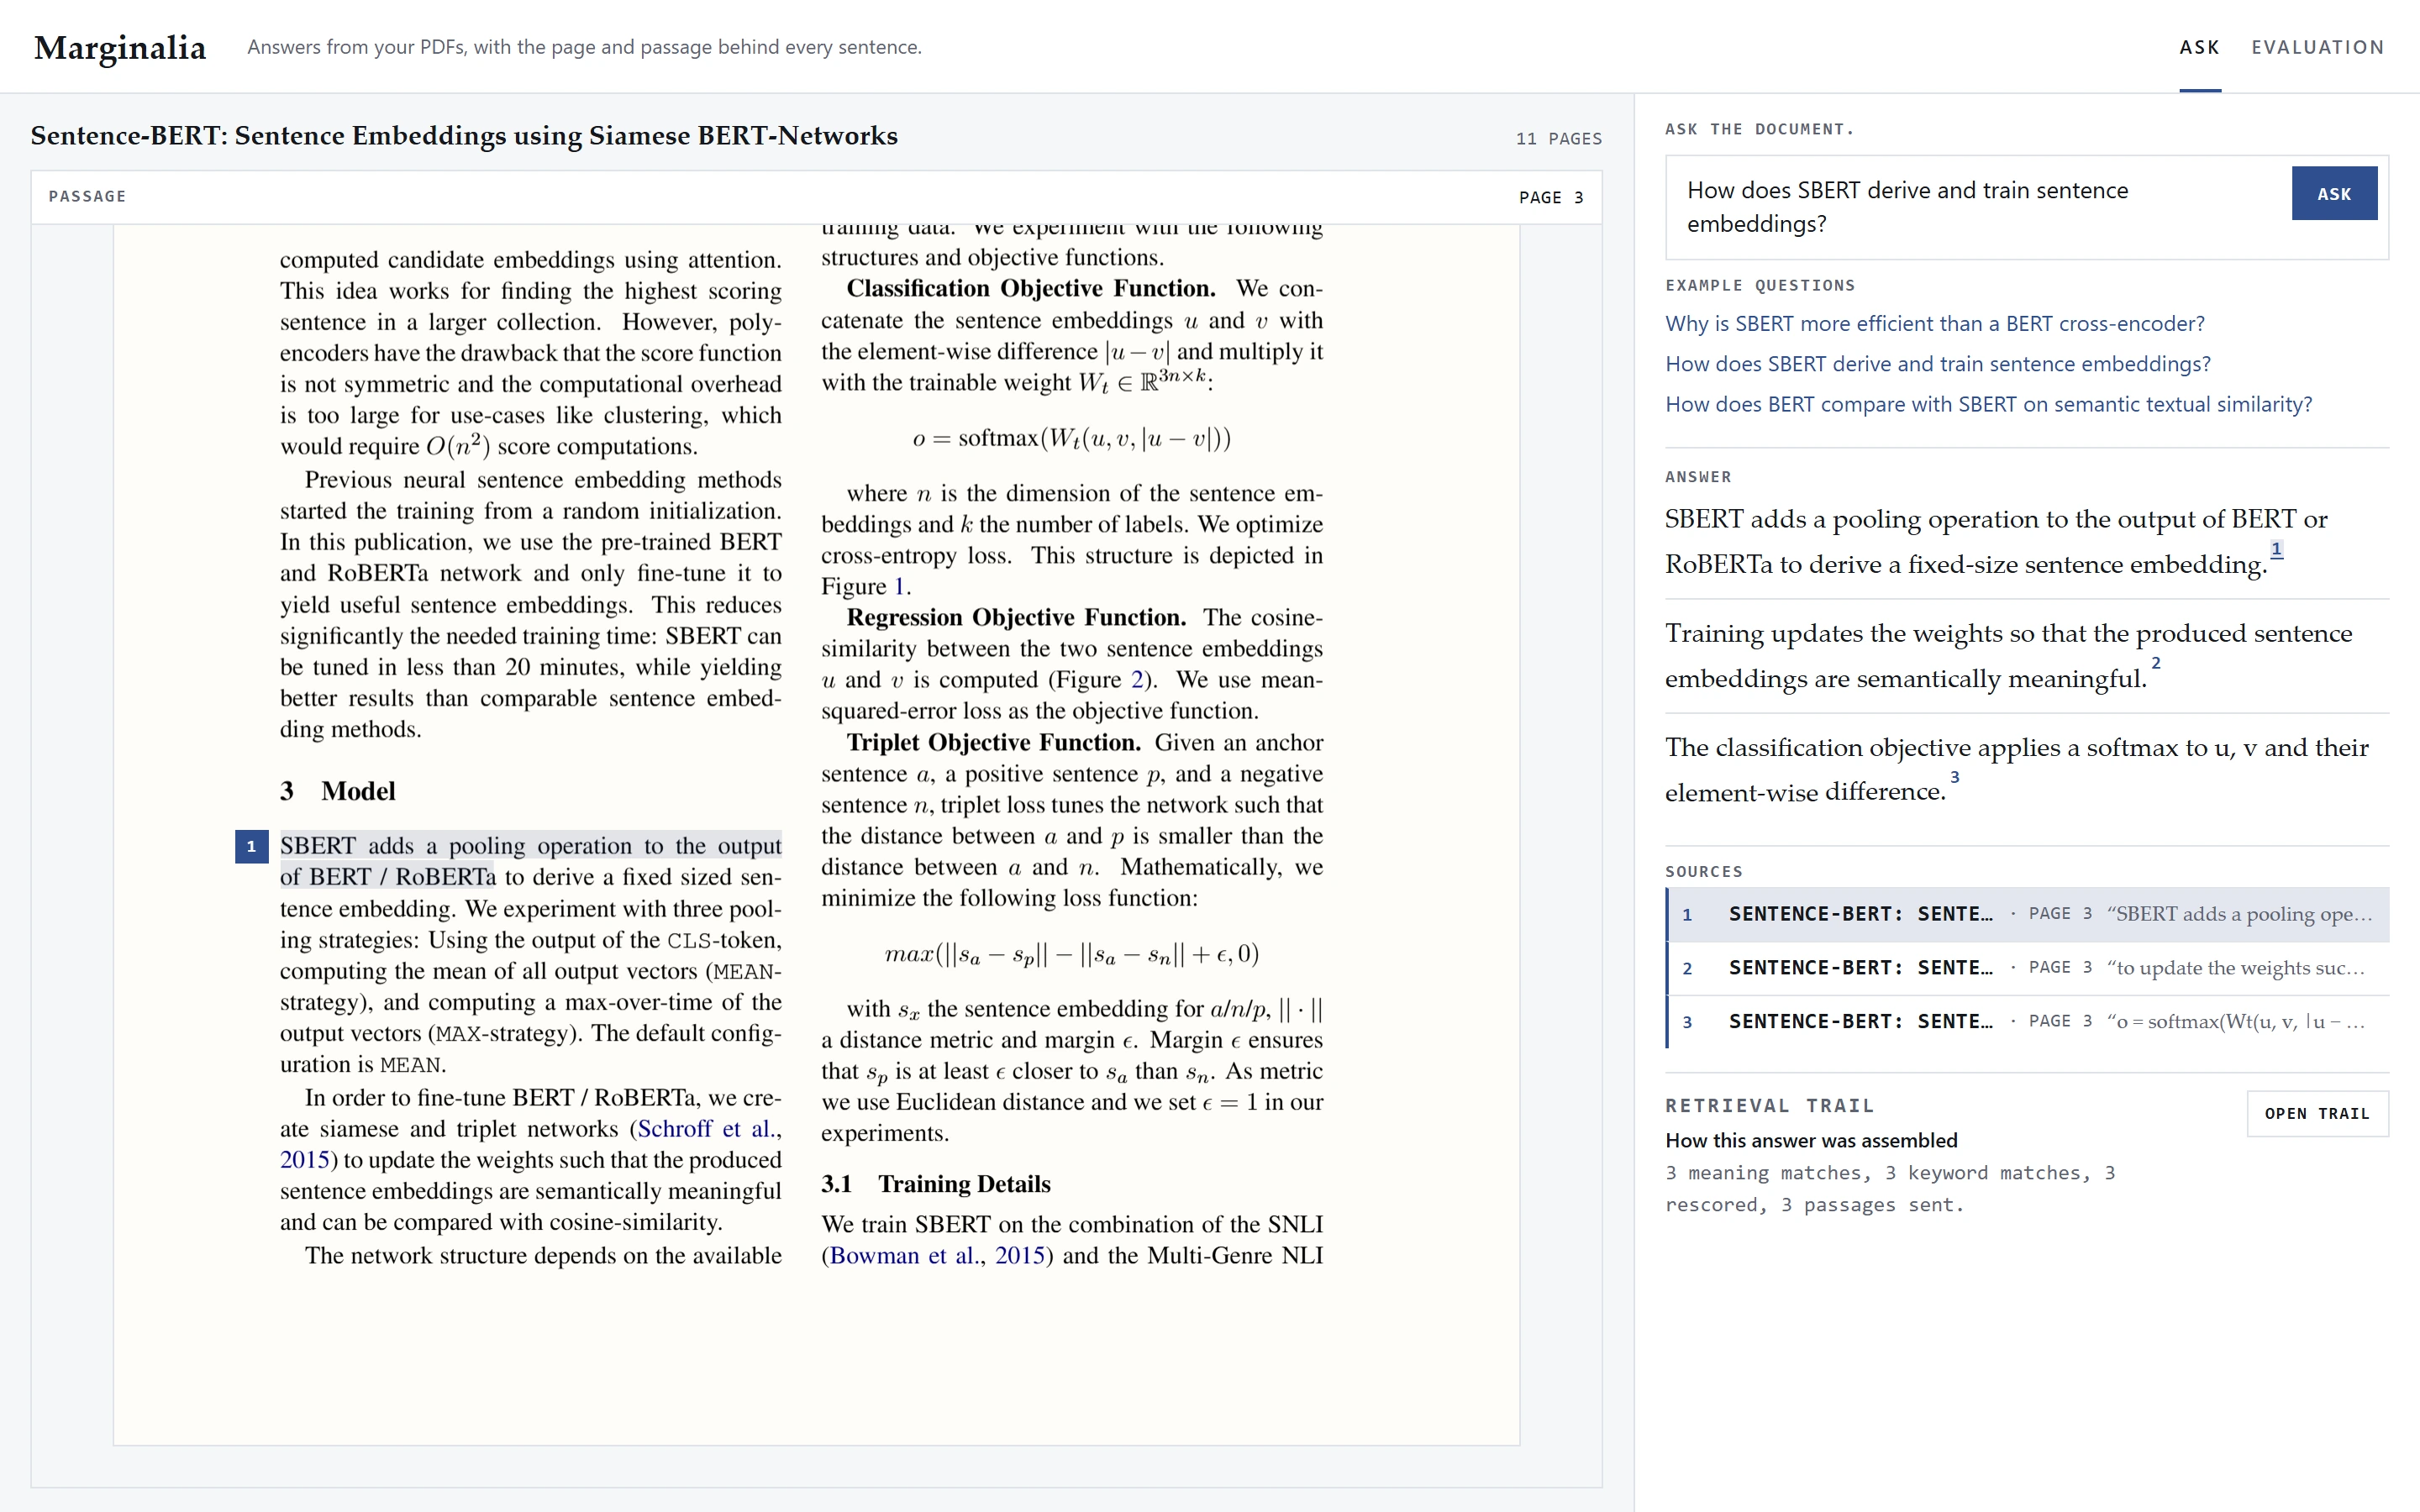
Task: Click the highlighted passage marker badge 1
Action: pos(251,847)
